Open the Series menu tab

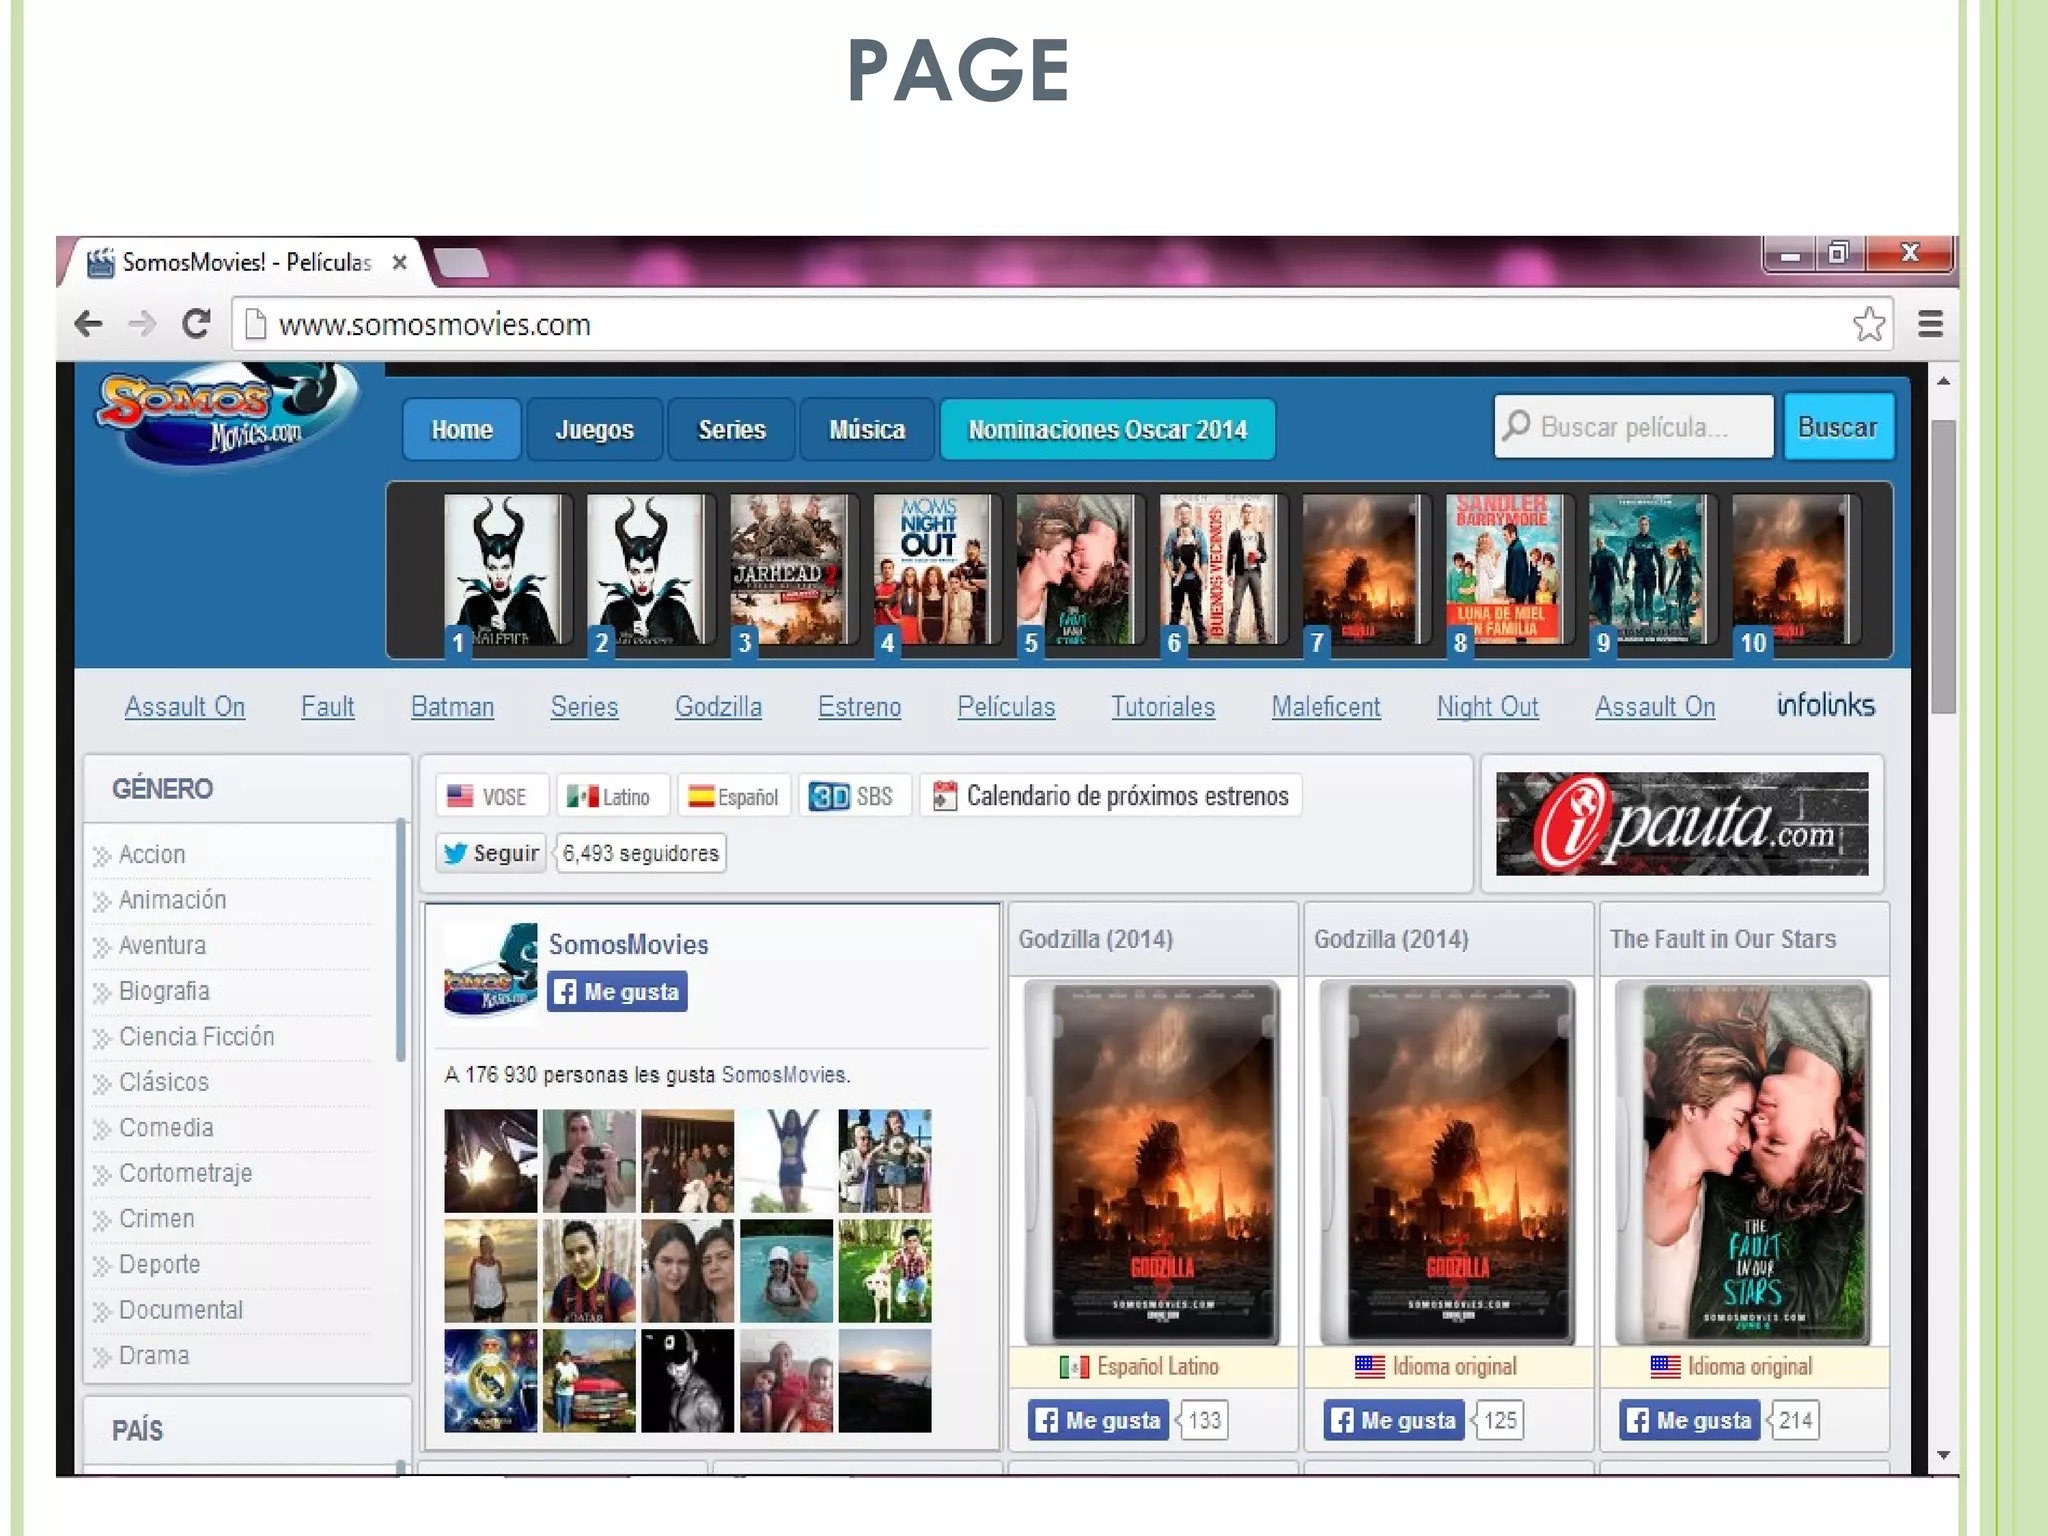731,430
